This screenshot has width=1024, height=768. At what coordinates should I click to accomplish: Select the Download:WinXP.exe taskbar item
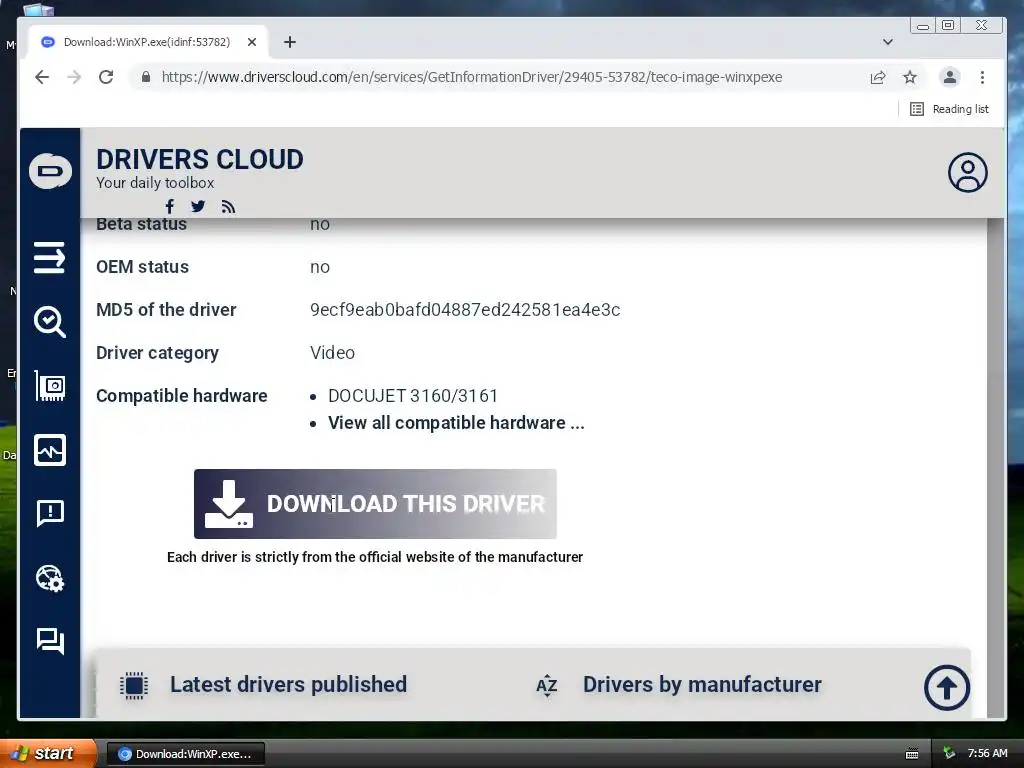point(186,754)
